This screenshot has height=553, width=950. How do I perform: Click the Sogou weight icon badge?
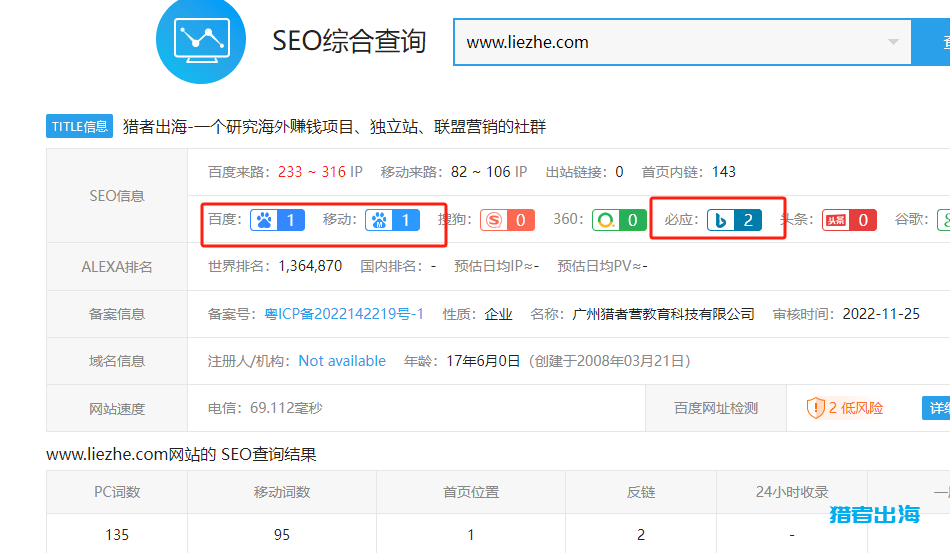pyautogui.click(x=507, y=220)
